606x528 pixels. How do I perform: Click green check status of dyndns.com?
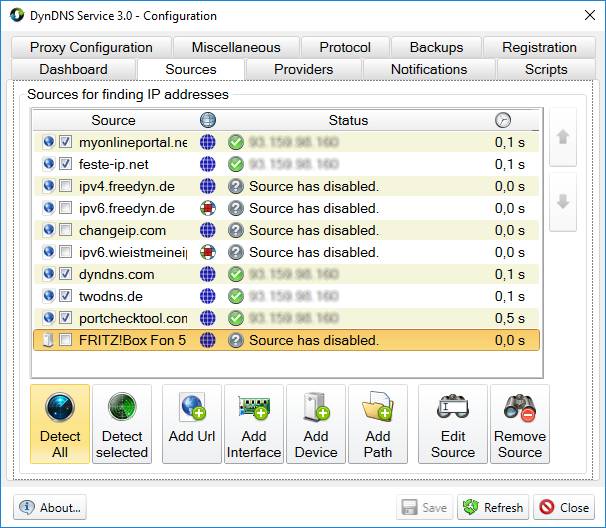point(236,274)
